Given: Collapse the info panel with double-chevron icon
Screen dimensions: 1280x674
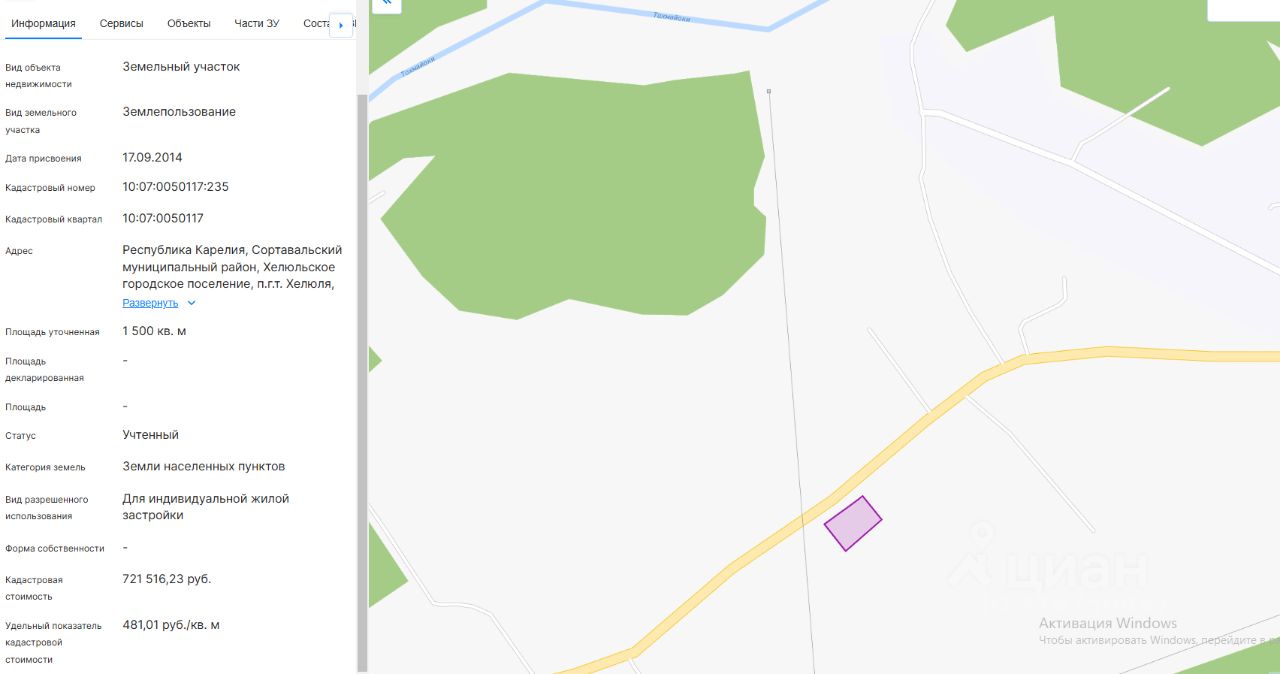Looking at the screenshot, I should (387, 3).
